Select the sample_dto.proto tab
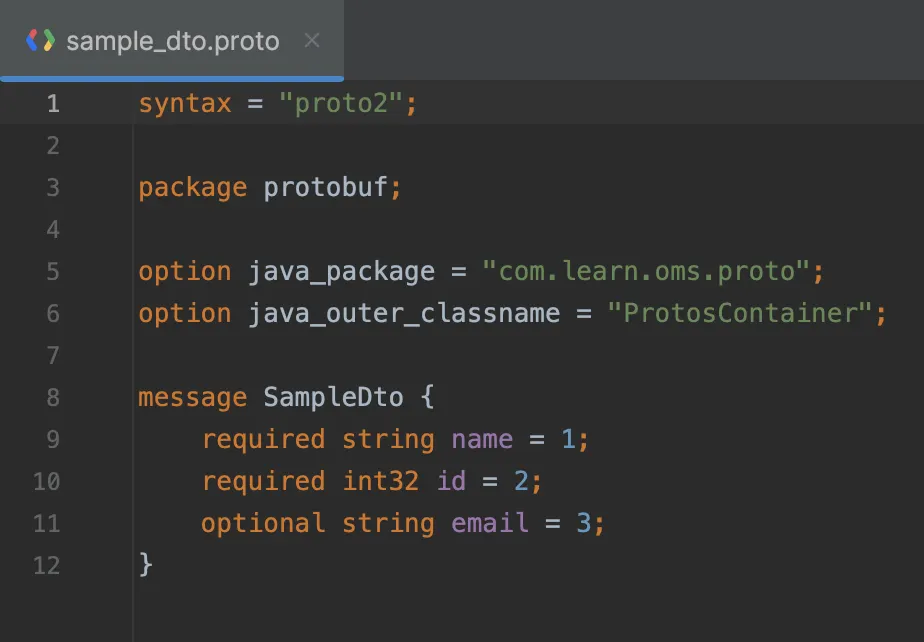Image resolution: width=924 pixels, height=642 pixels. click(x=170, y=40)
